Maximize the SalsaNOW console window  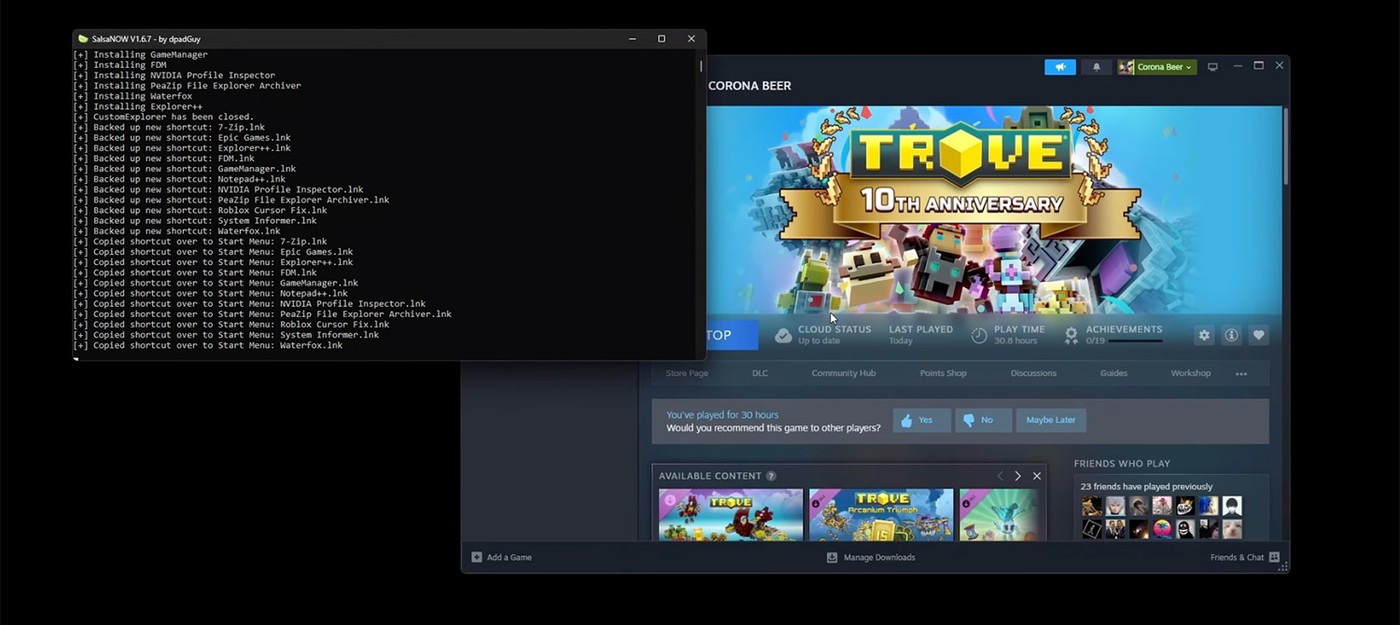pyautogui.click(x=661, y=39)
